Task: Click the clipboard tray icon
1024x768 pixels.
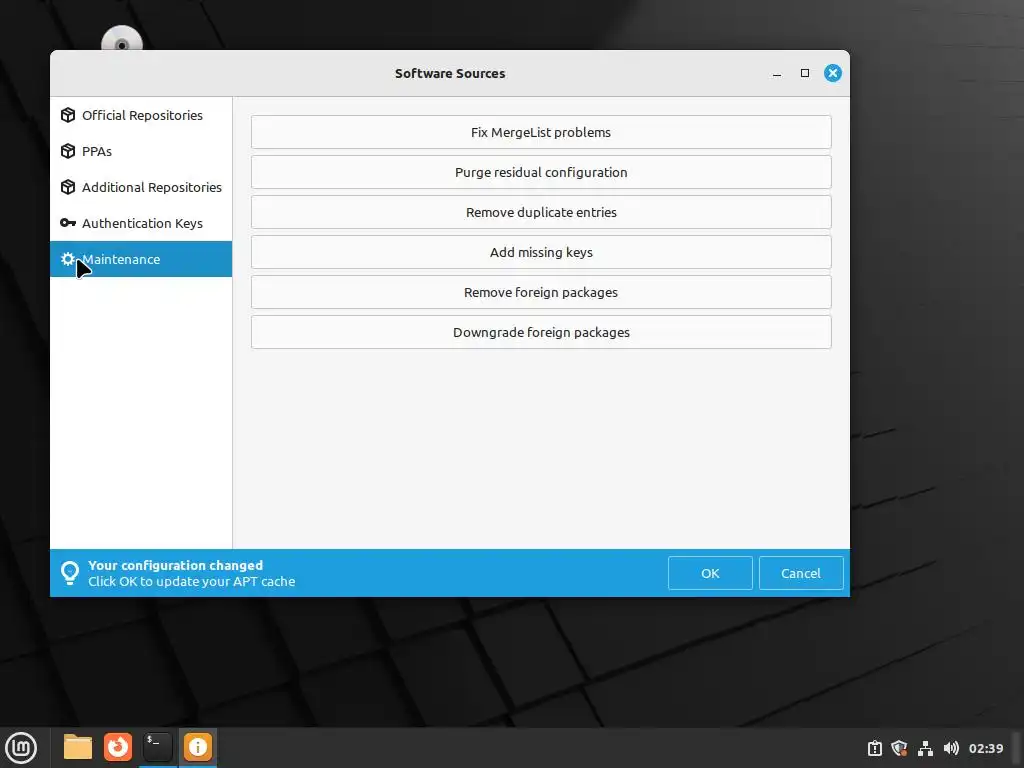Action: click(x=874, y=748)
